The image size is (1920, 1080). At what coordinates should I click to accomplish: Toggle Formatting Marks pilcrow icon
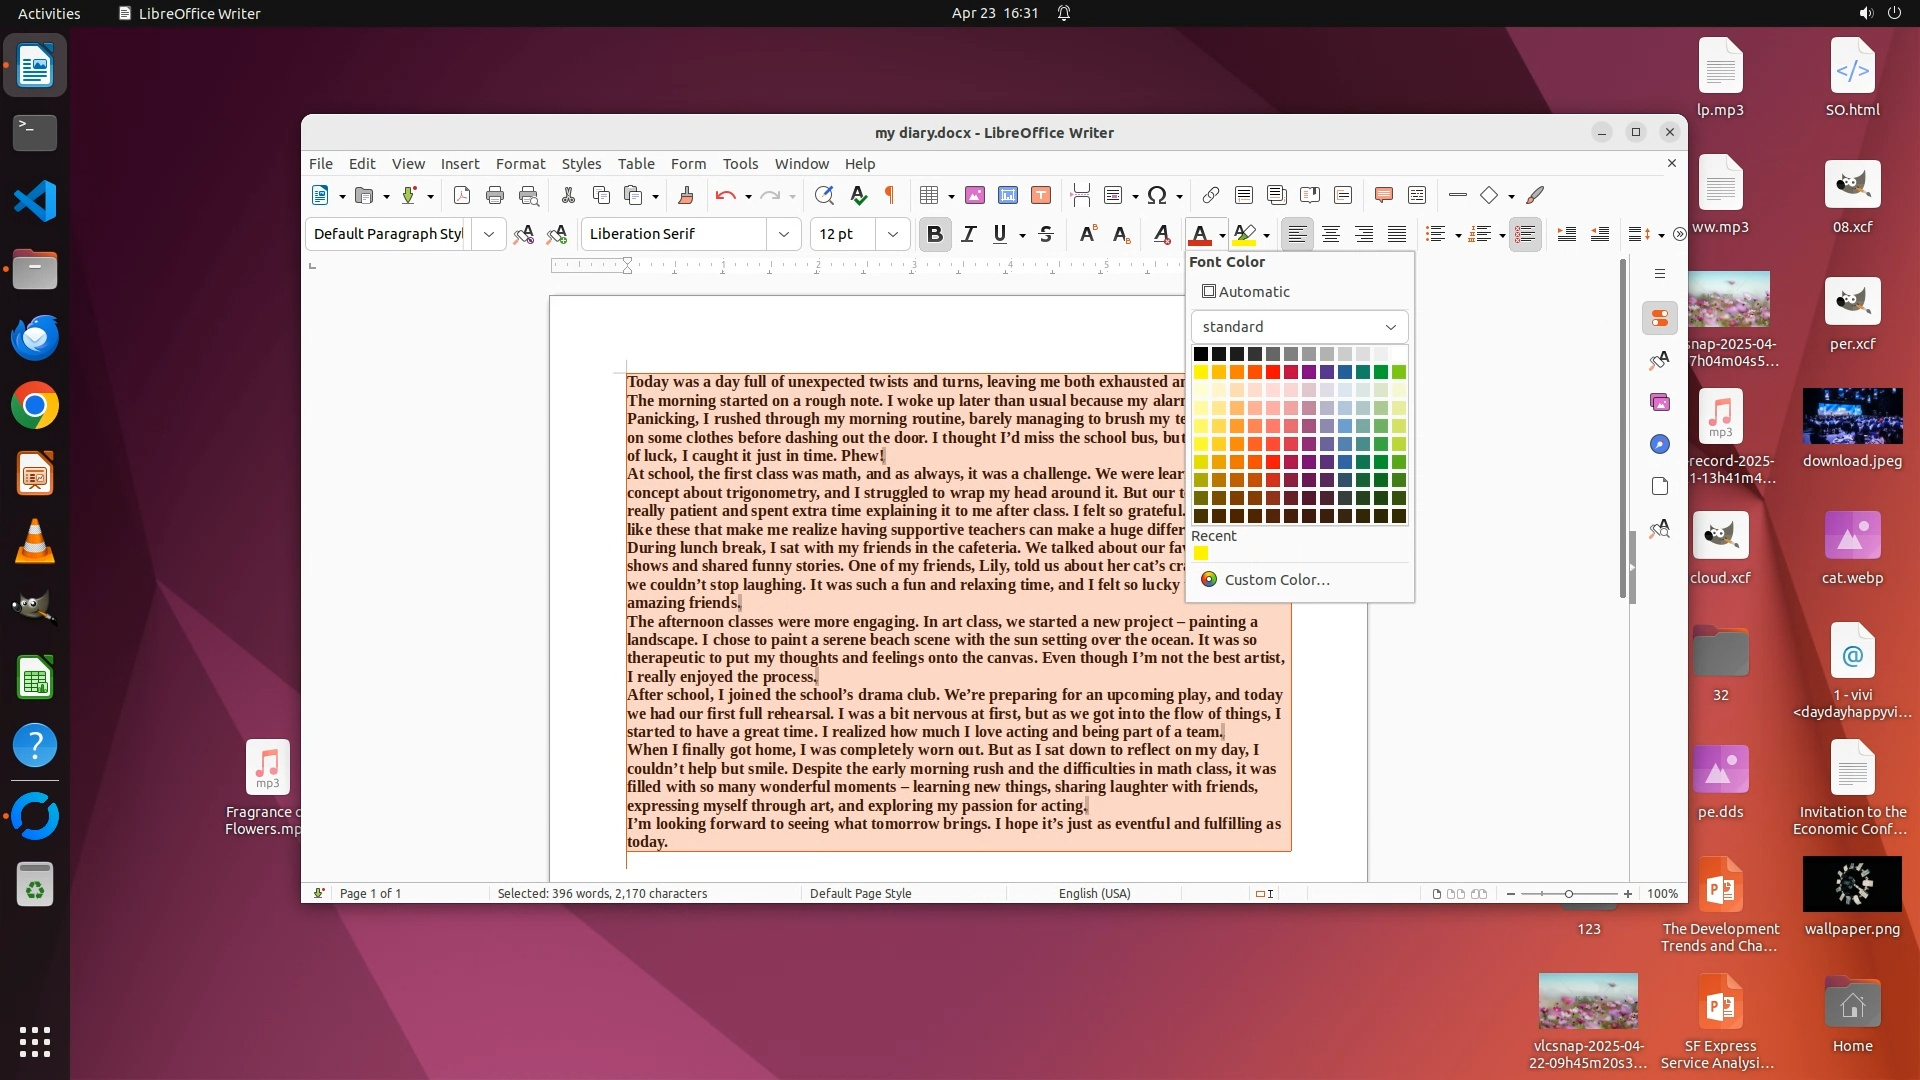(889, 195)
